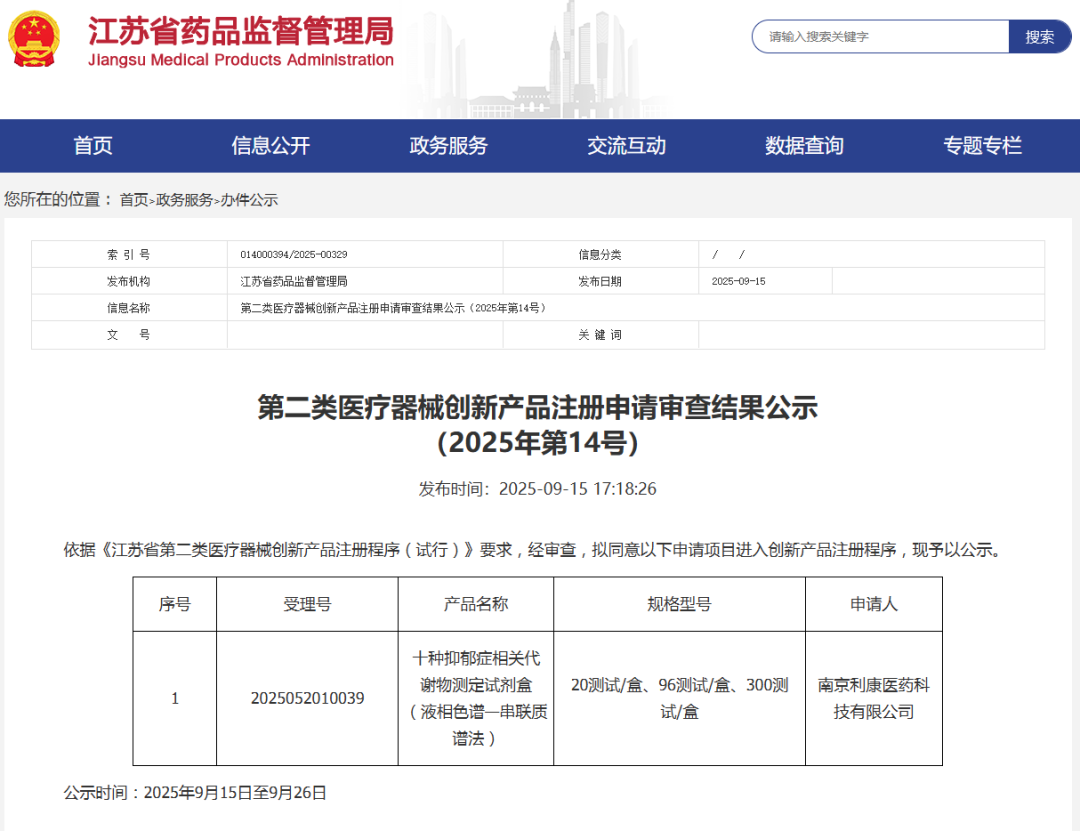Screen dimensions: 1080x831
Task: Click applicant 南京利康医药科技有限公司 cell
Action: 873,698
